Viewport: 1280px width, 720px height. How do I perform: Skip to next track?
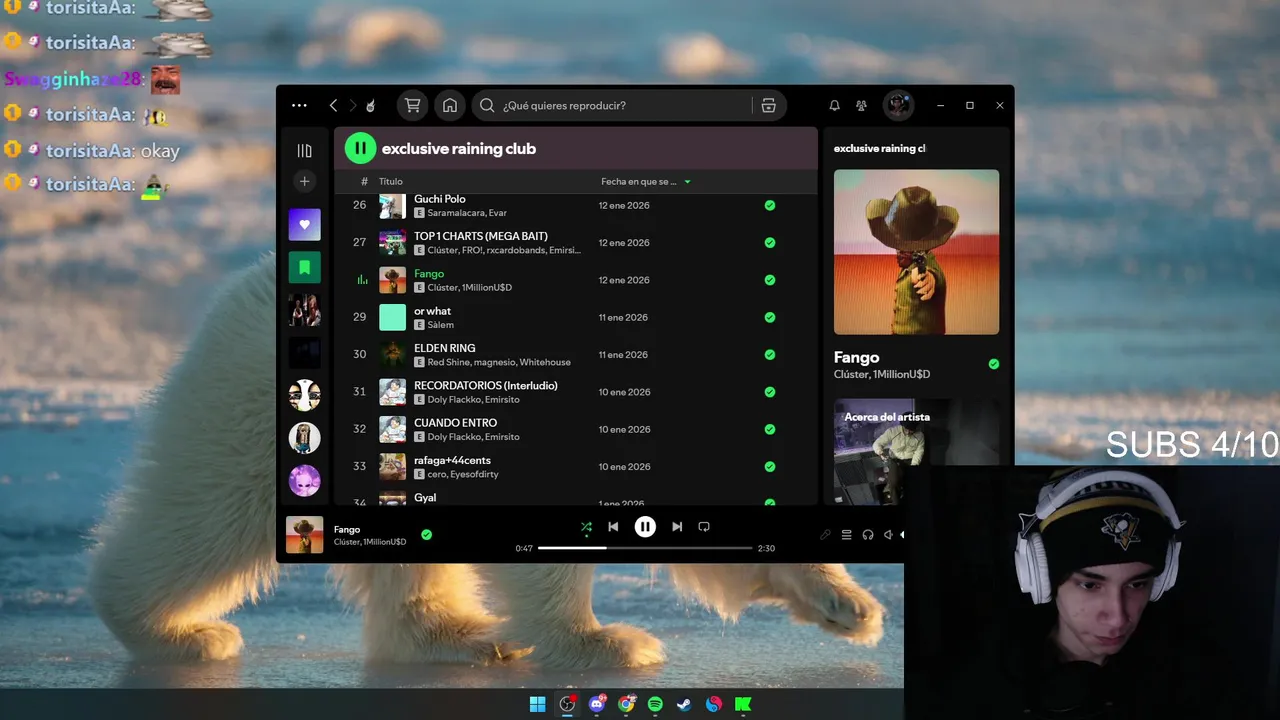677,527
